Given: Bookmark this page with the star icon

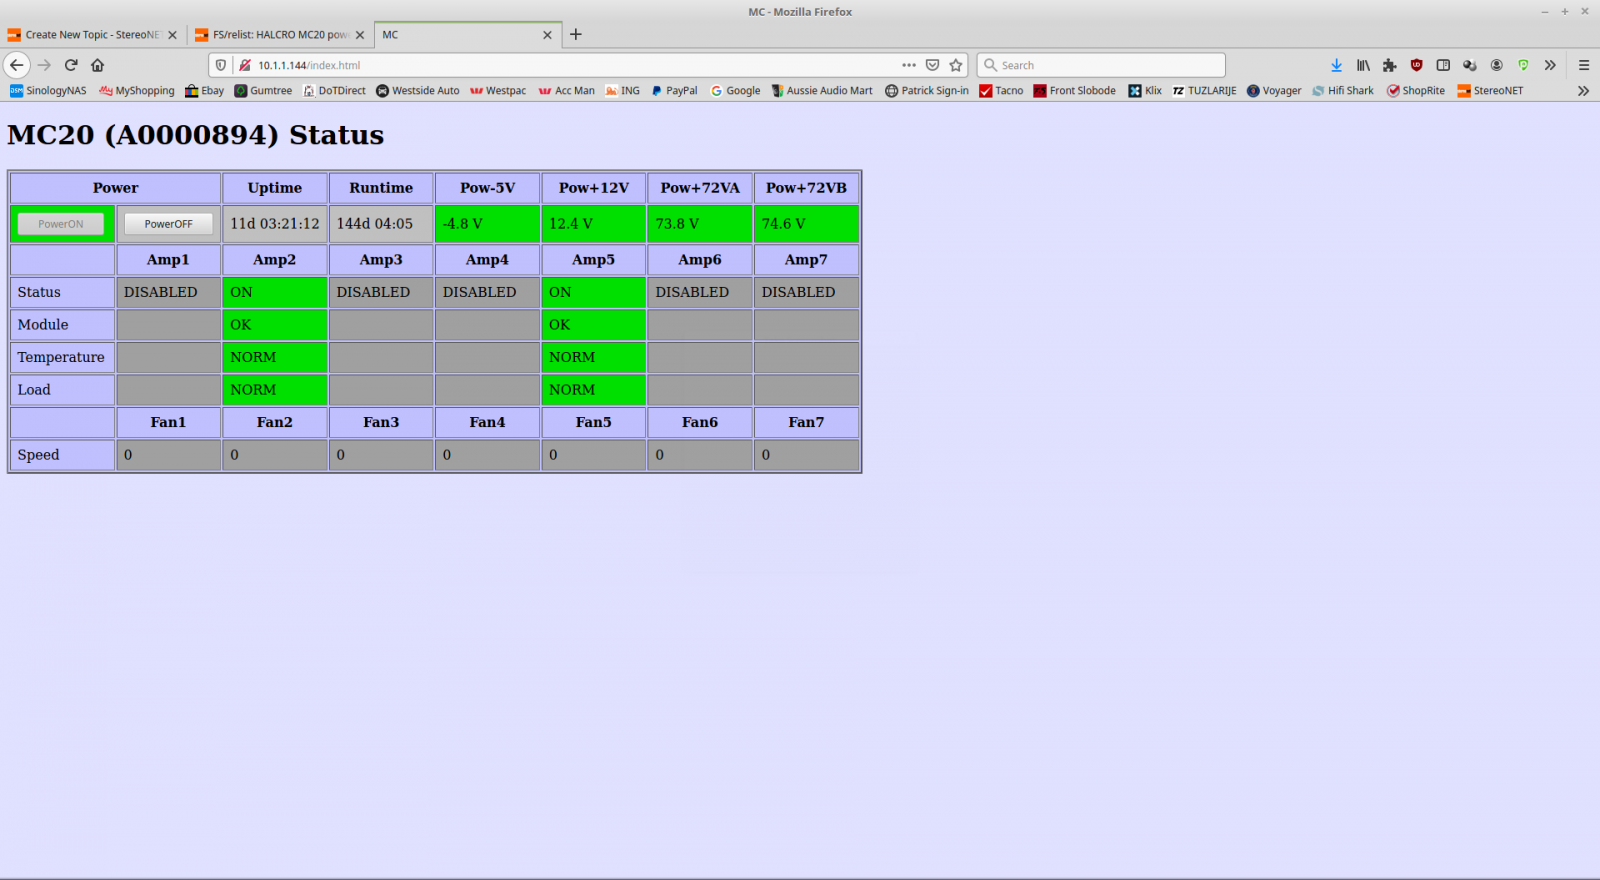Looking at the screenshot, I should [x=956, y=65].
